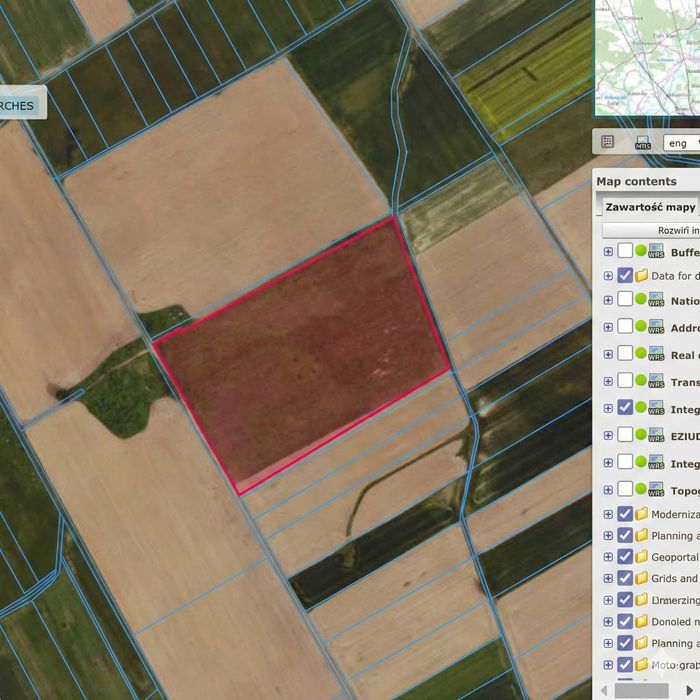
Task: Enable the Natio layer checkbox
Action: pos(625,299)
